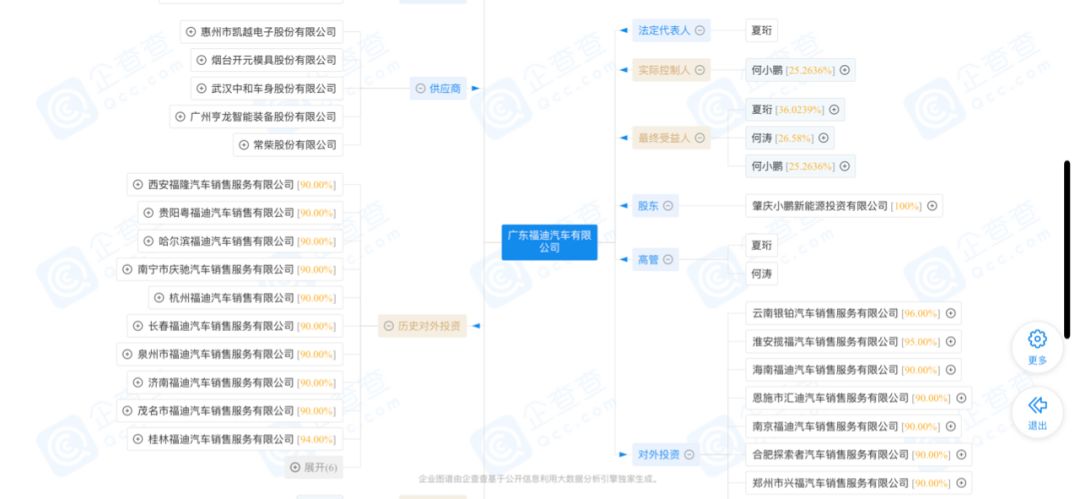Expand 杭州福迪汽车销售有限公司 node
Viewport: 1080px width, 499px height.
pyautogui.click(x=159, y=298)
